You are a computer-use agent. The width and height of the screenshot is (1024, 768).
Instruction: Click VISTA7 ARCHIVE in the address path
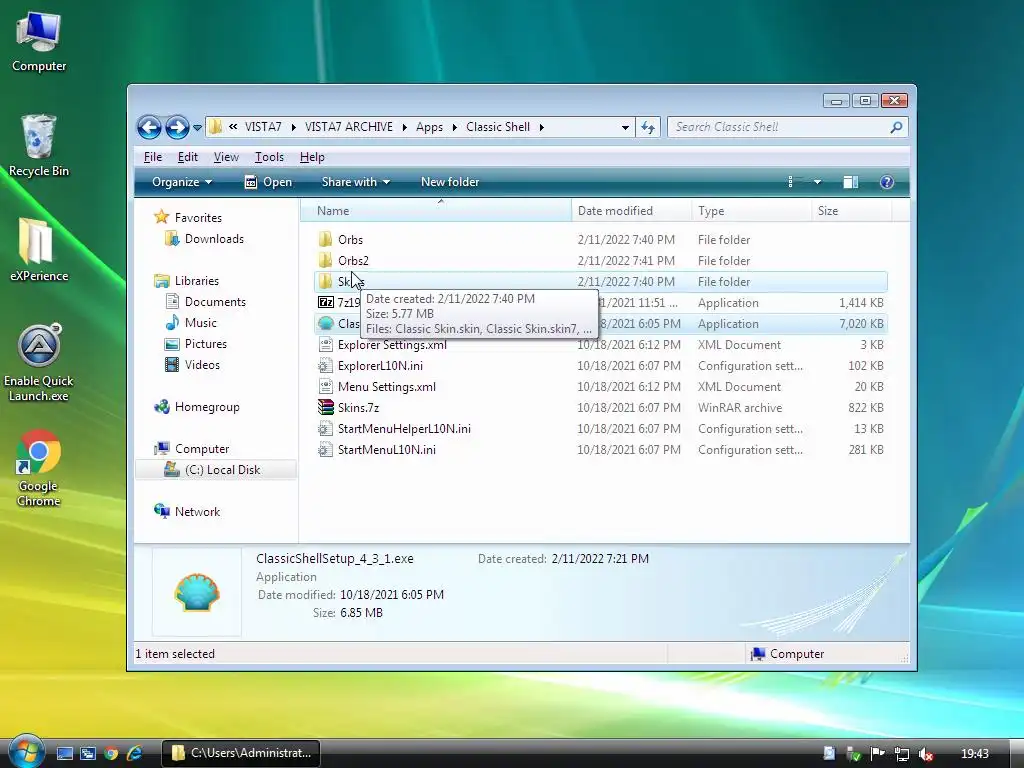coord(349,127)
